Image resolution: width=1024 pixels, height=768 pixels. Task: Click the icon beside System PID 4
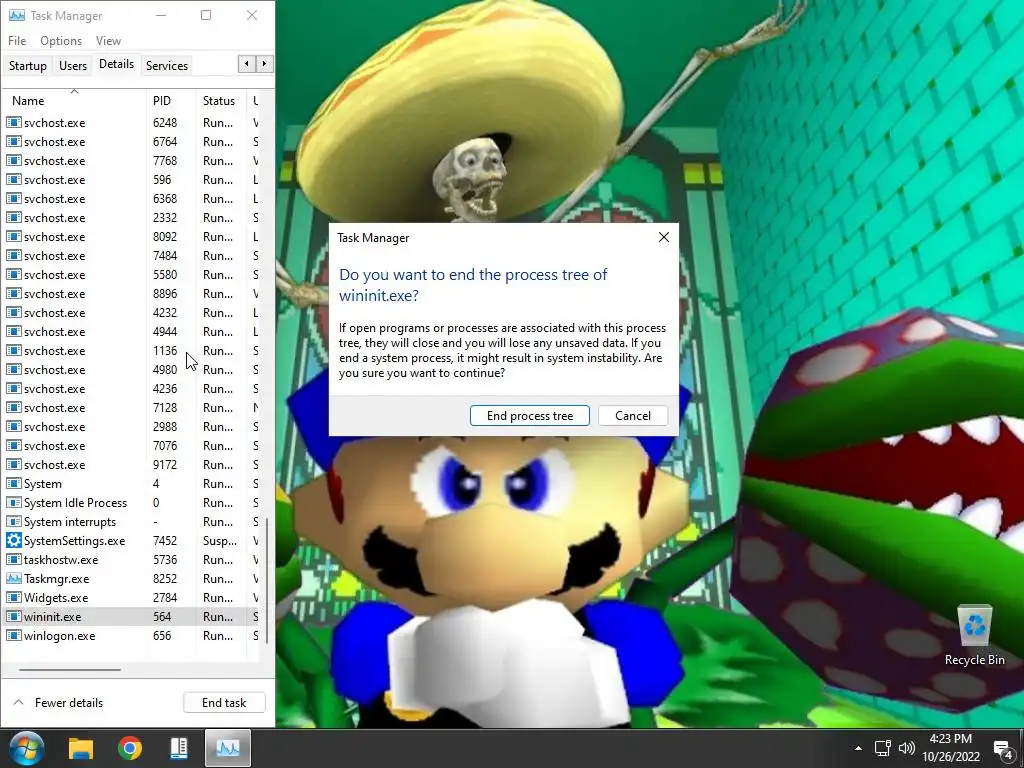pyautogui.click(x=13, y=484)
